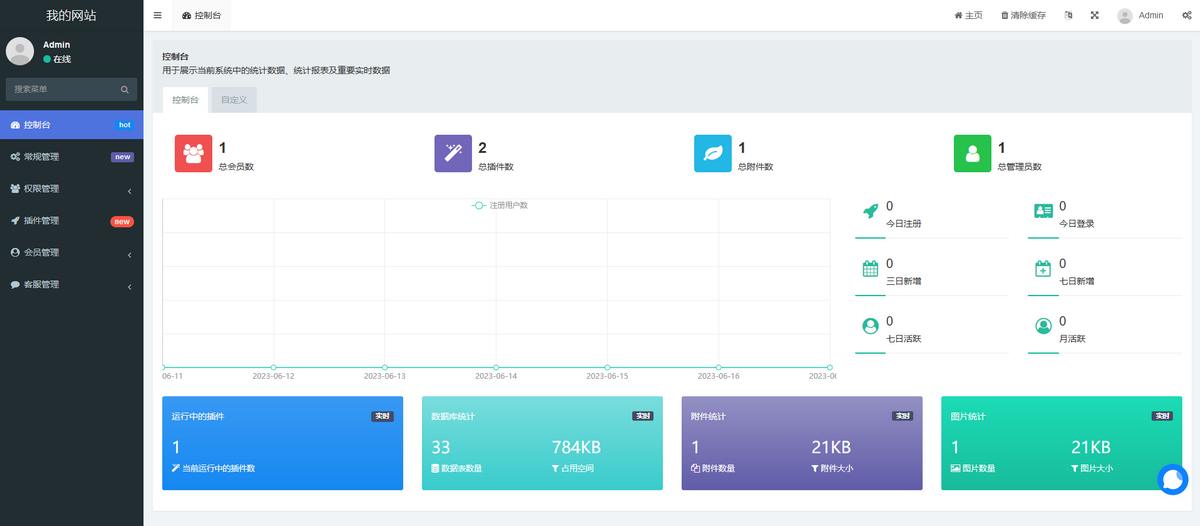Click the 主页 home link
This screenshot has width=1200, height=526.
968,16
